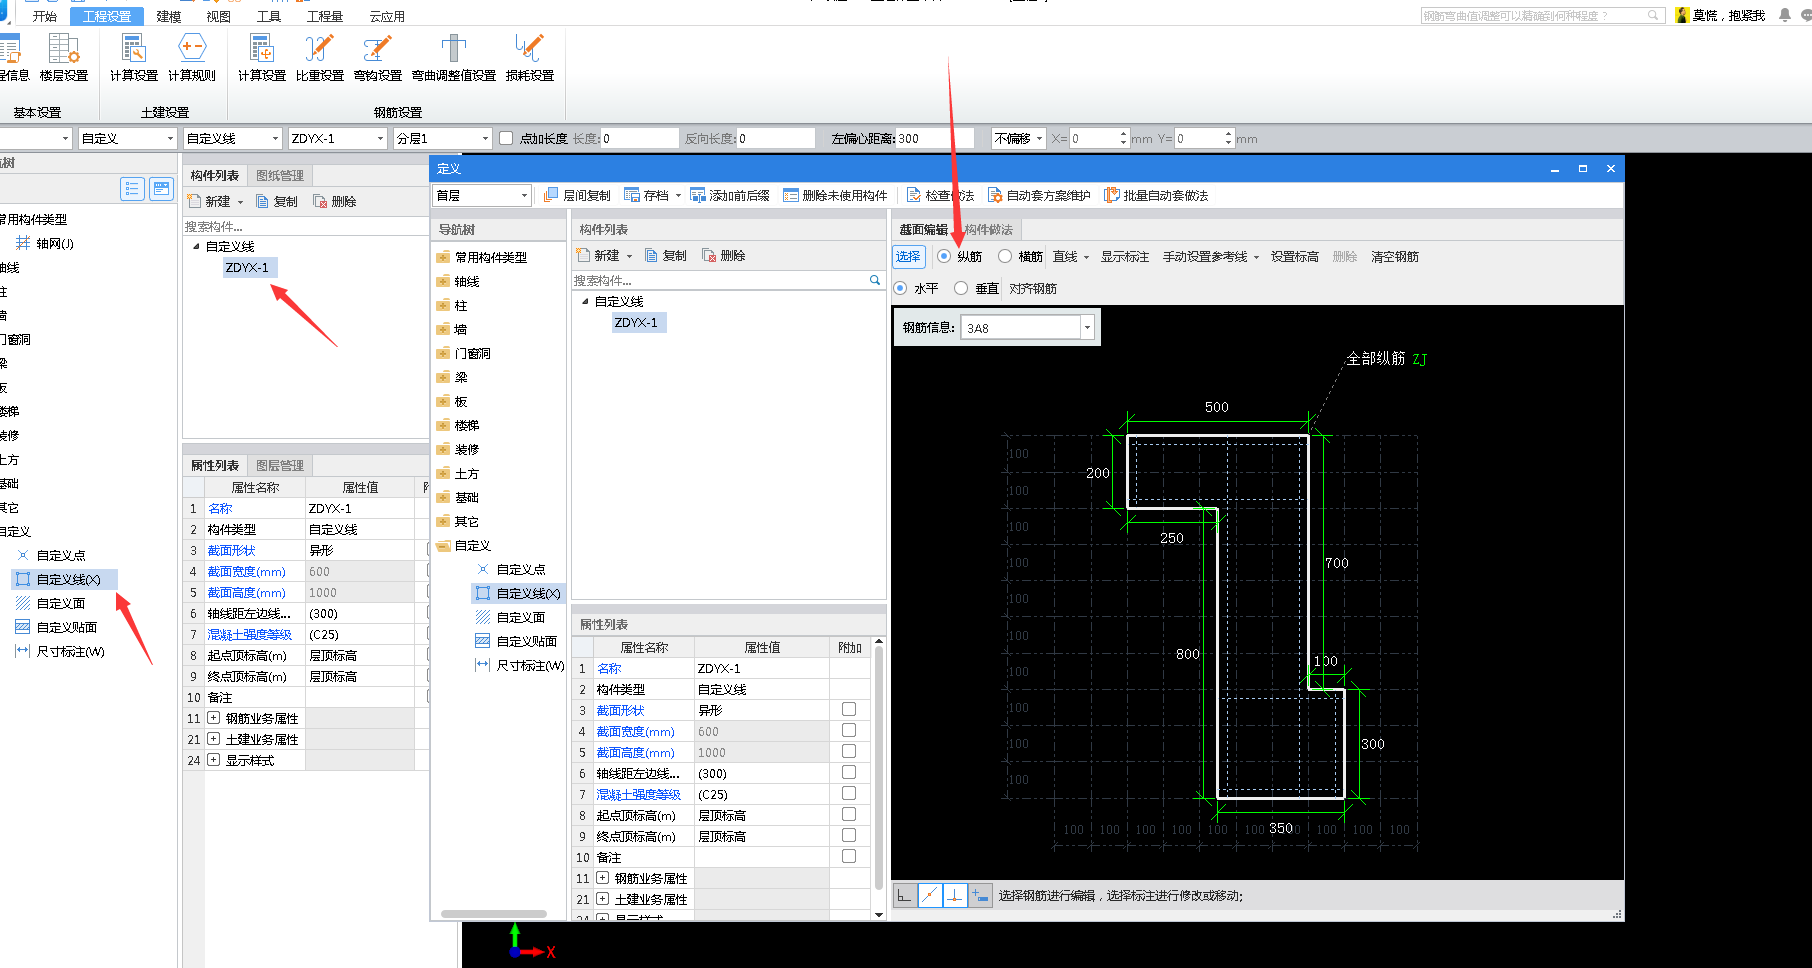Tick 附加 checkbox for 截面形状 row
The image size is (1812, 968).
[849, 709]
